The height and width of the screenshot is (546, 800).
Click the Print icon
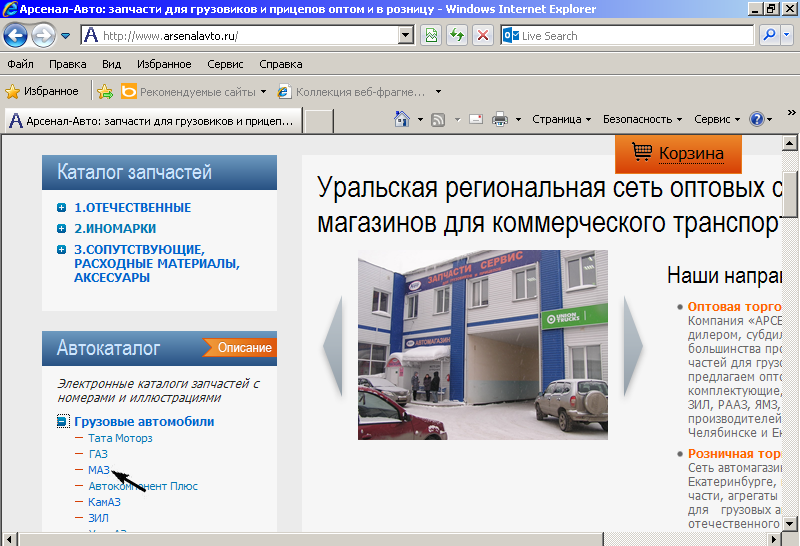[500, 119]
